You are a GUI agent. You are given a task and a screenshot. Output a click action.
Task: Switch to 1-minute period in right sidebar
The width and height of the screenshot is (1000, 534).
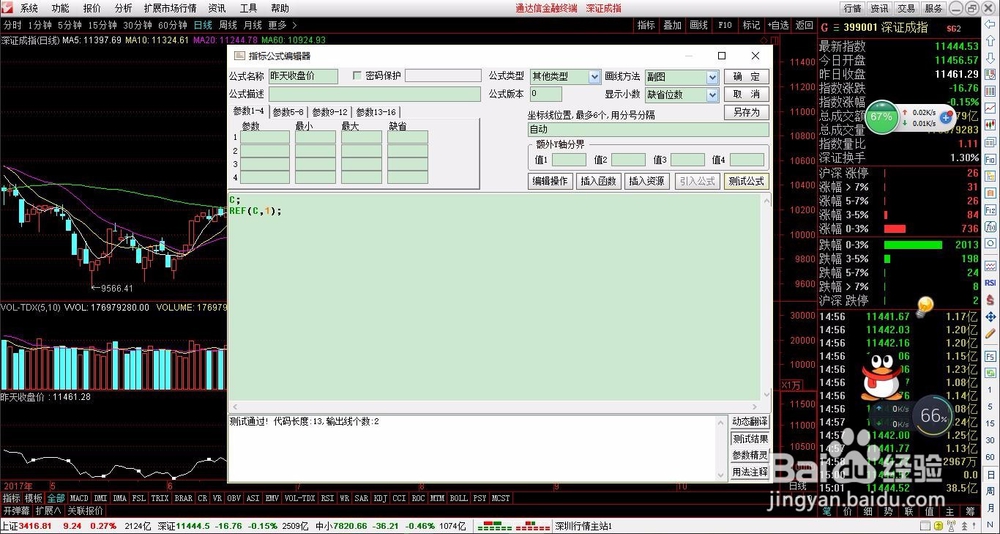click(x=990, y=390)
